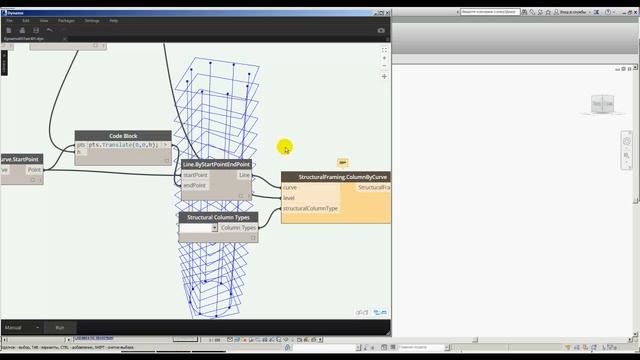Click the Revit search input field
The height and width of the screenshot is (360, 640).
click(x=490, y=12)
